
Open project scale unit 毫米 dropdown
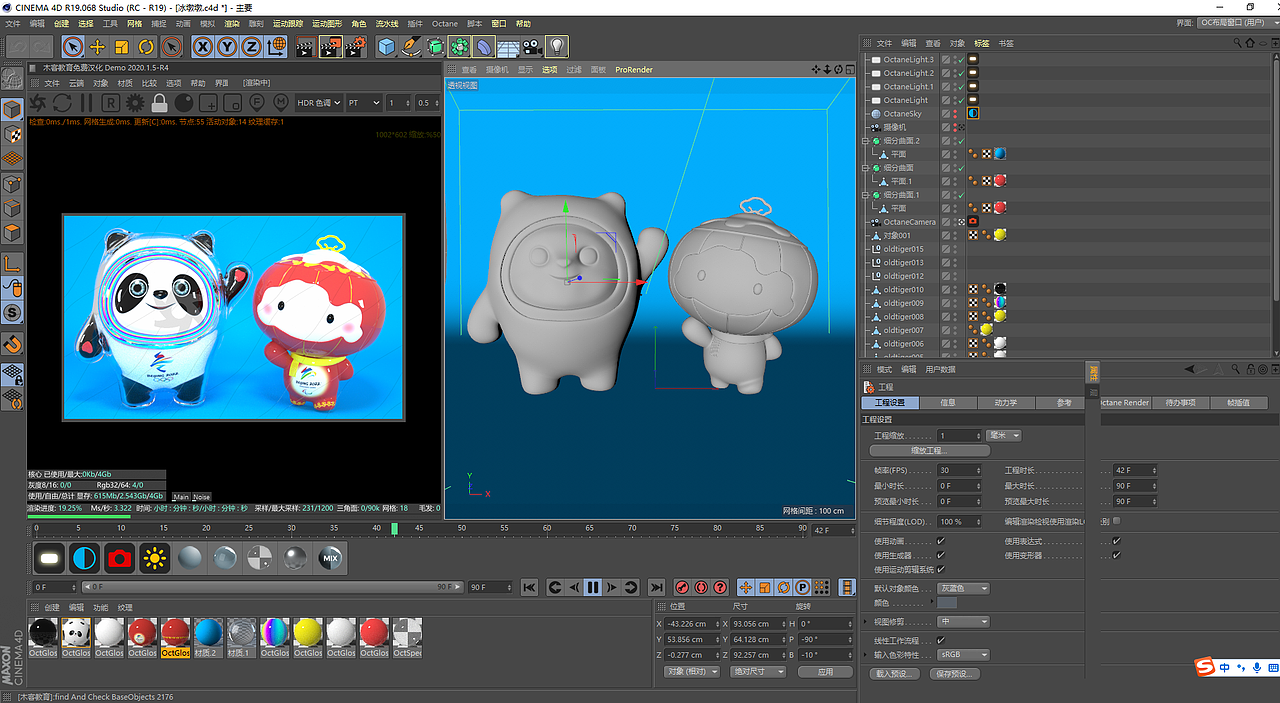[1003, 436]
